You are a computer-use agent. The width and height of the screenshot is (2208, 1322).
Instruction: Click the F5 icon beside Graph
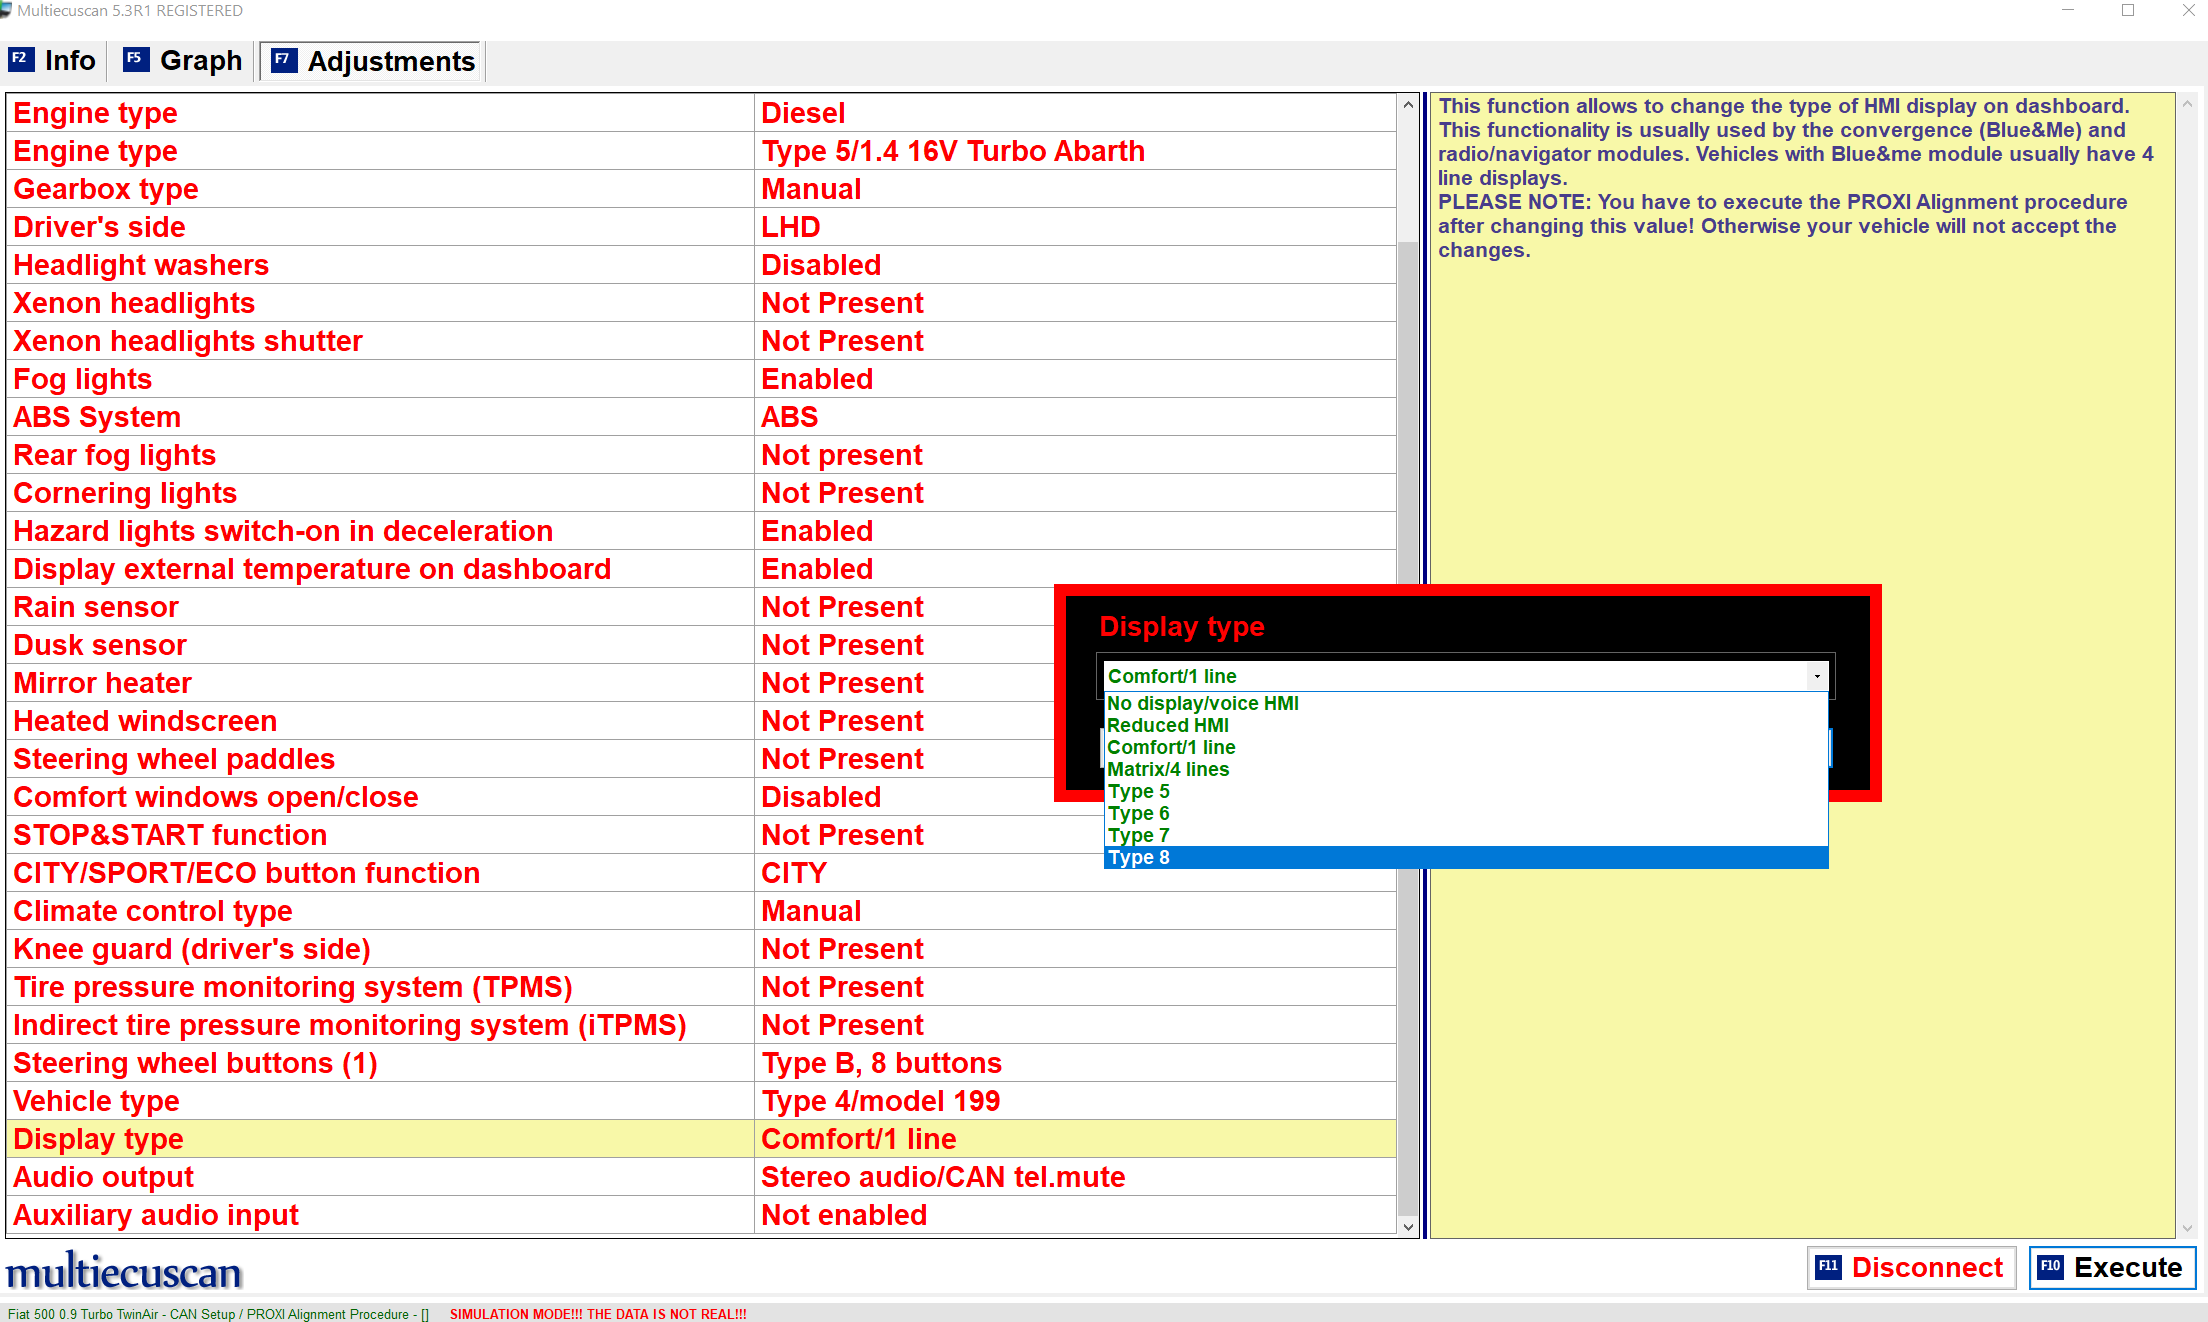pyautogui.click(x=136, y=59)
